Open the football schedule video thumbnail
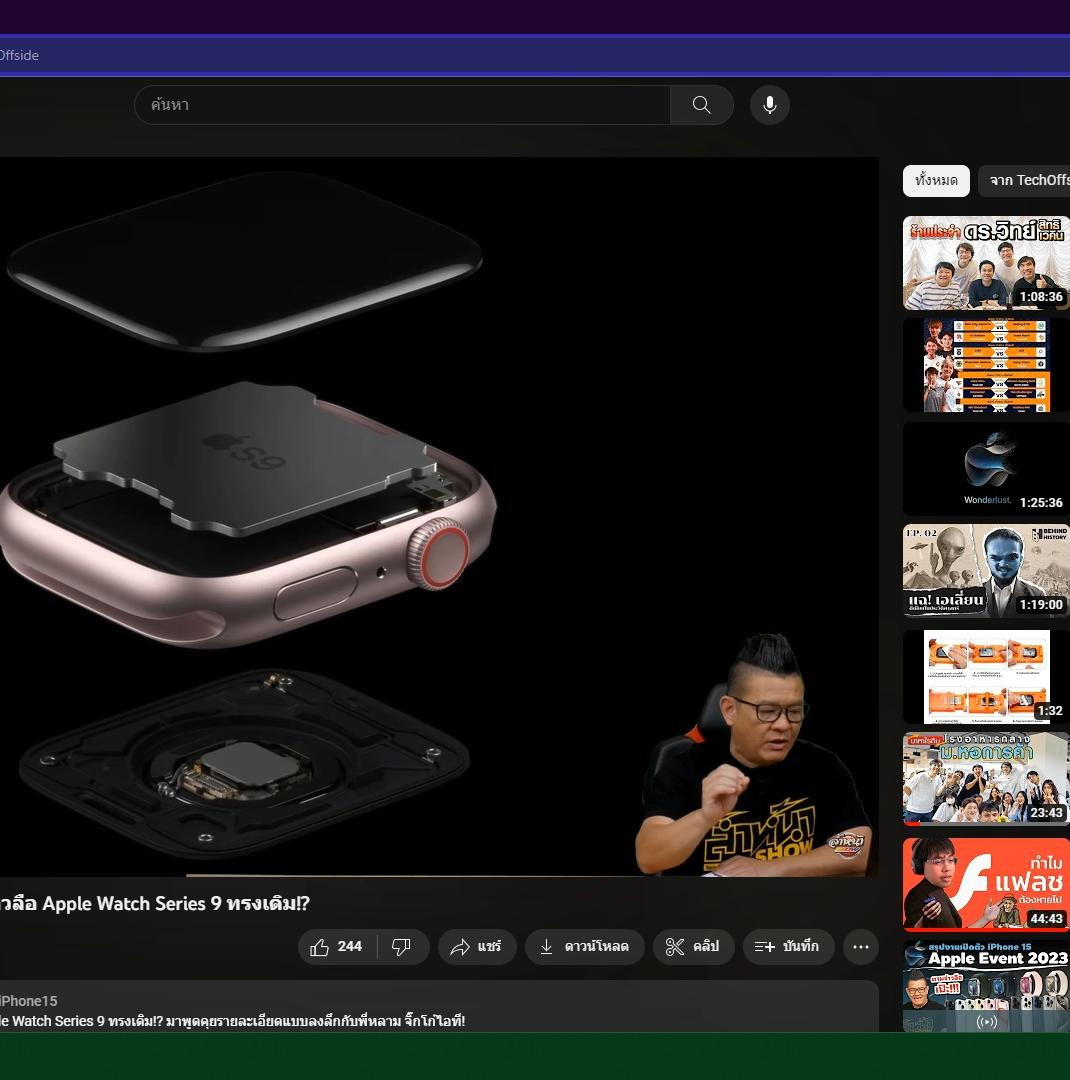This screenshot has height=1080, width=1070. coord(986,365)
